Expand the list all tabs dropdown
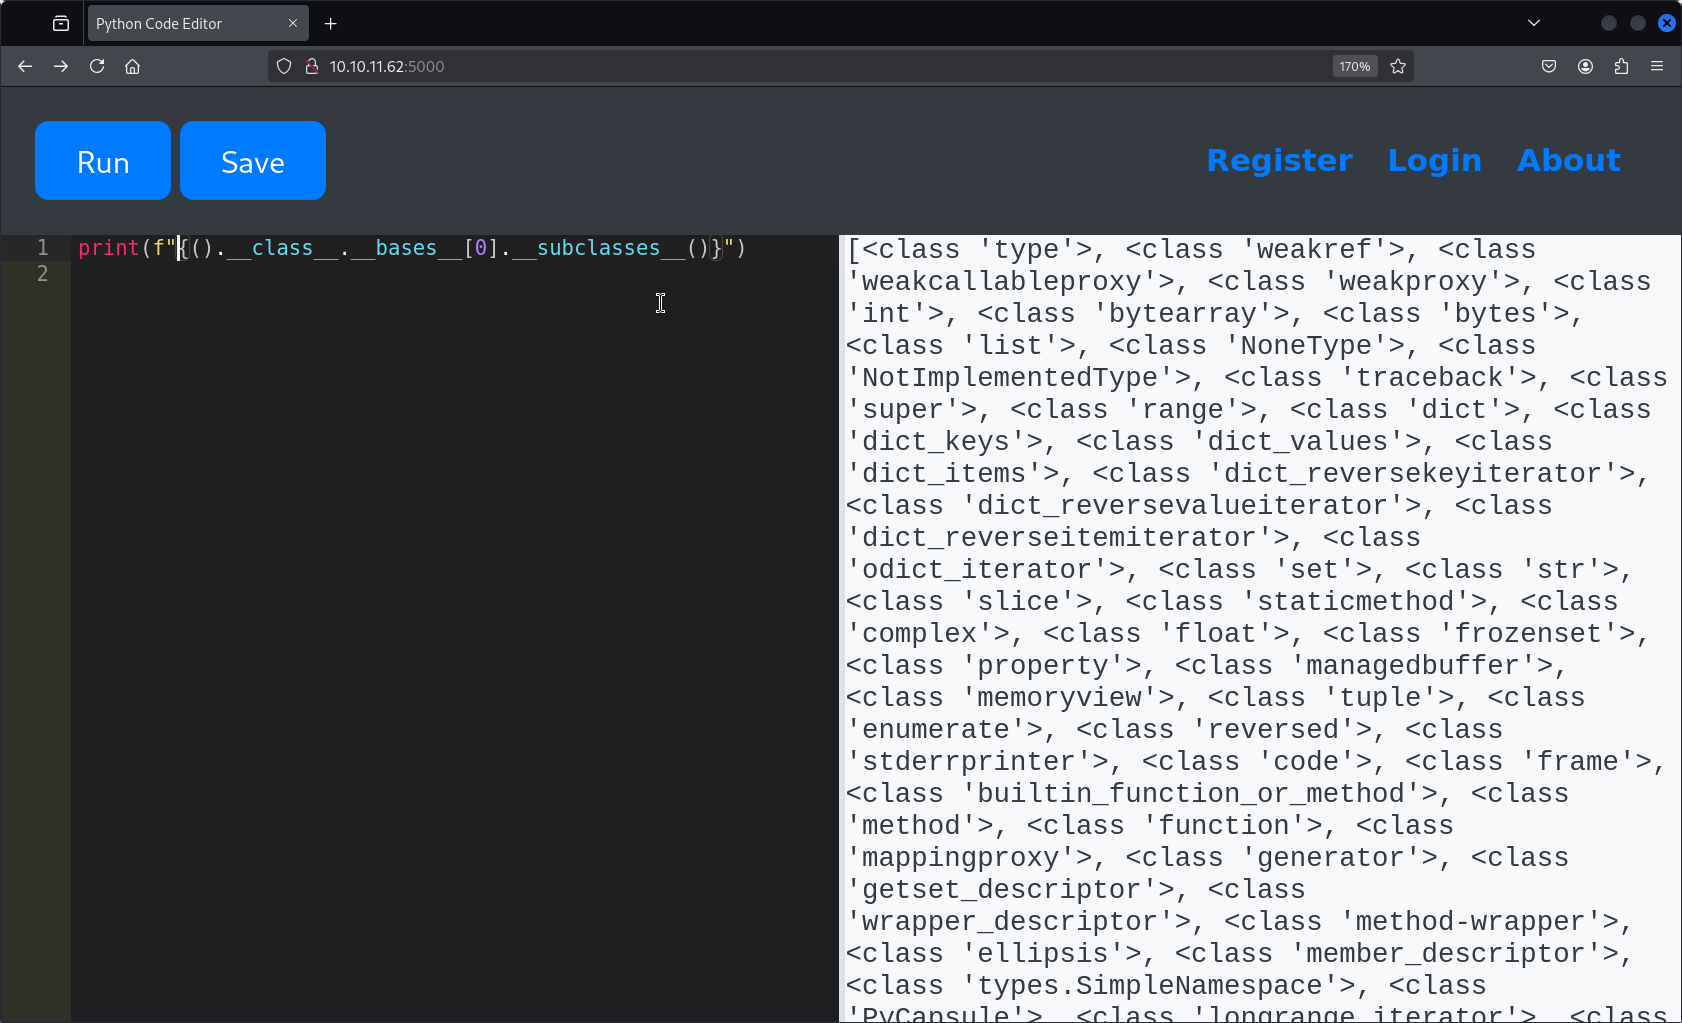The image size is (1682, 1023). 1534,23
